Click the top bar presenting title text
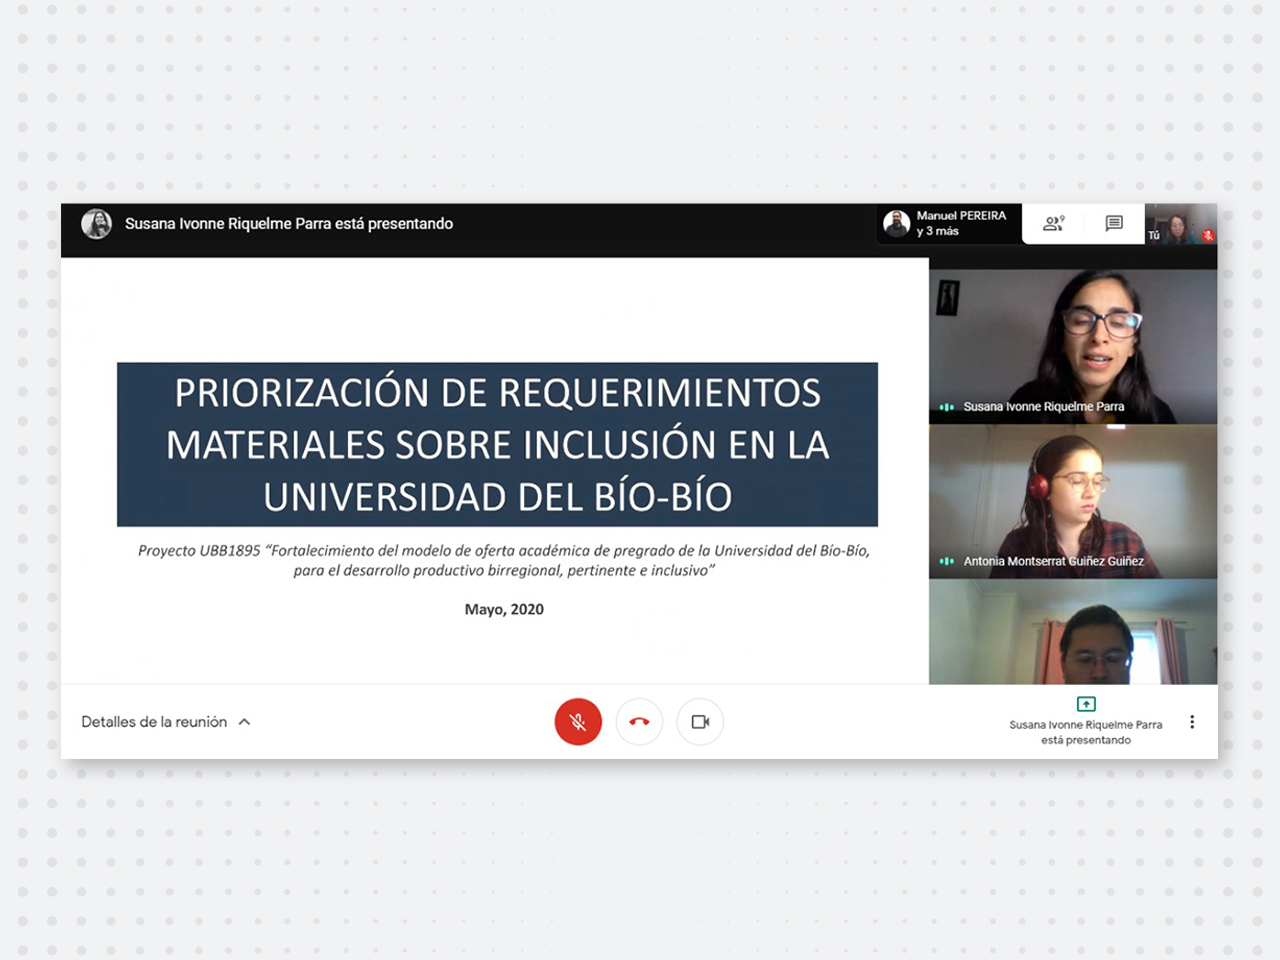1280x960 pixels. tap(289, 224)
